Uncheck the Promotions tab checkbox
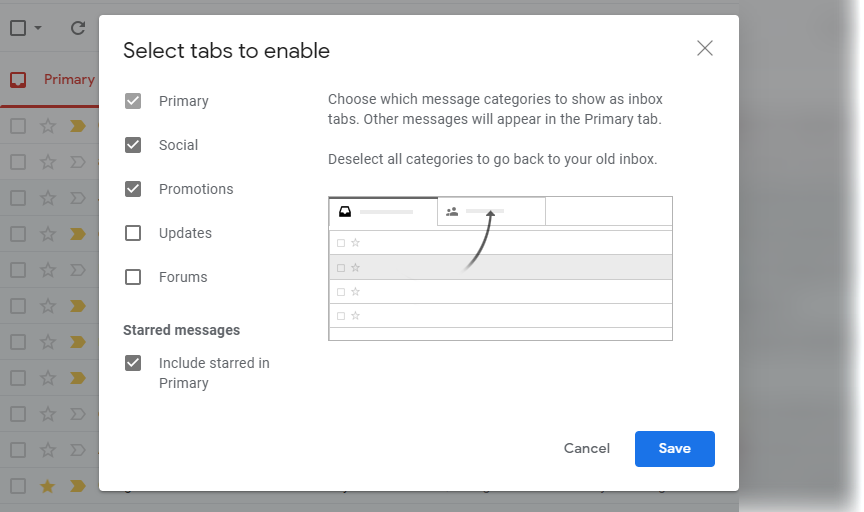The image size is (864, 512). point(133,189)
